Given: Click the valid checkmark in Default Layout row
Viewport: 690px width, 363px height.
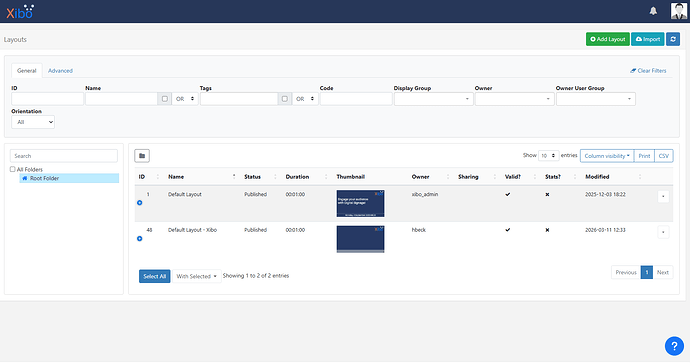Looking at the screenshot, I should coord(508,194).
